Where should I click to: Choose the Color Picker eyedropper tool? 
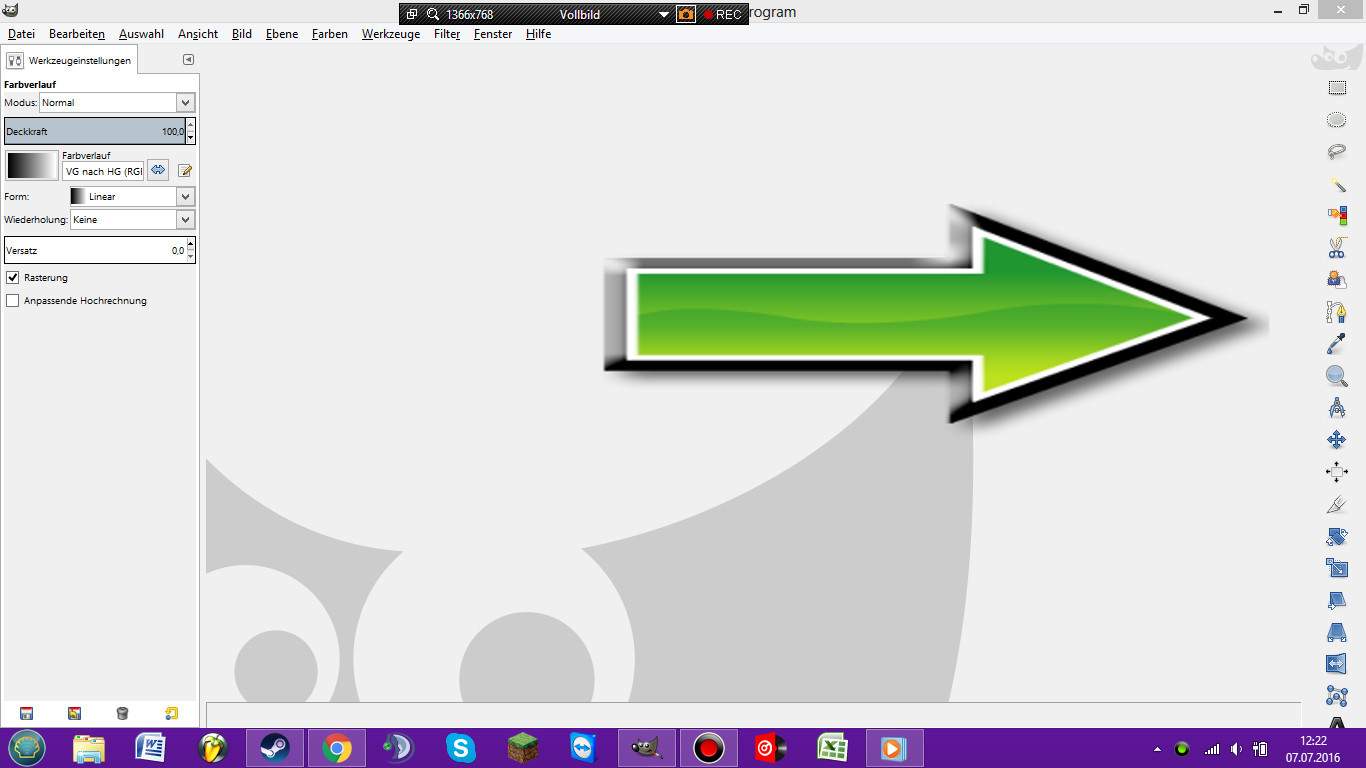pos(1336,344)
